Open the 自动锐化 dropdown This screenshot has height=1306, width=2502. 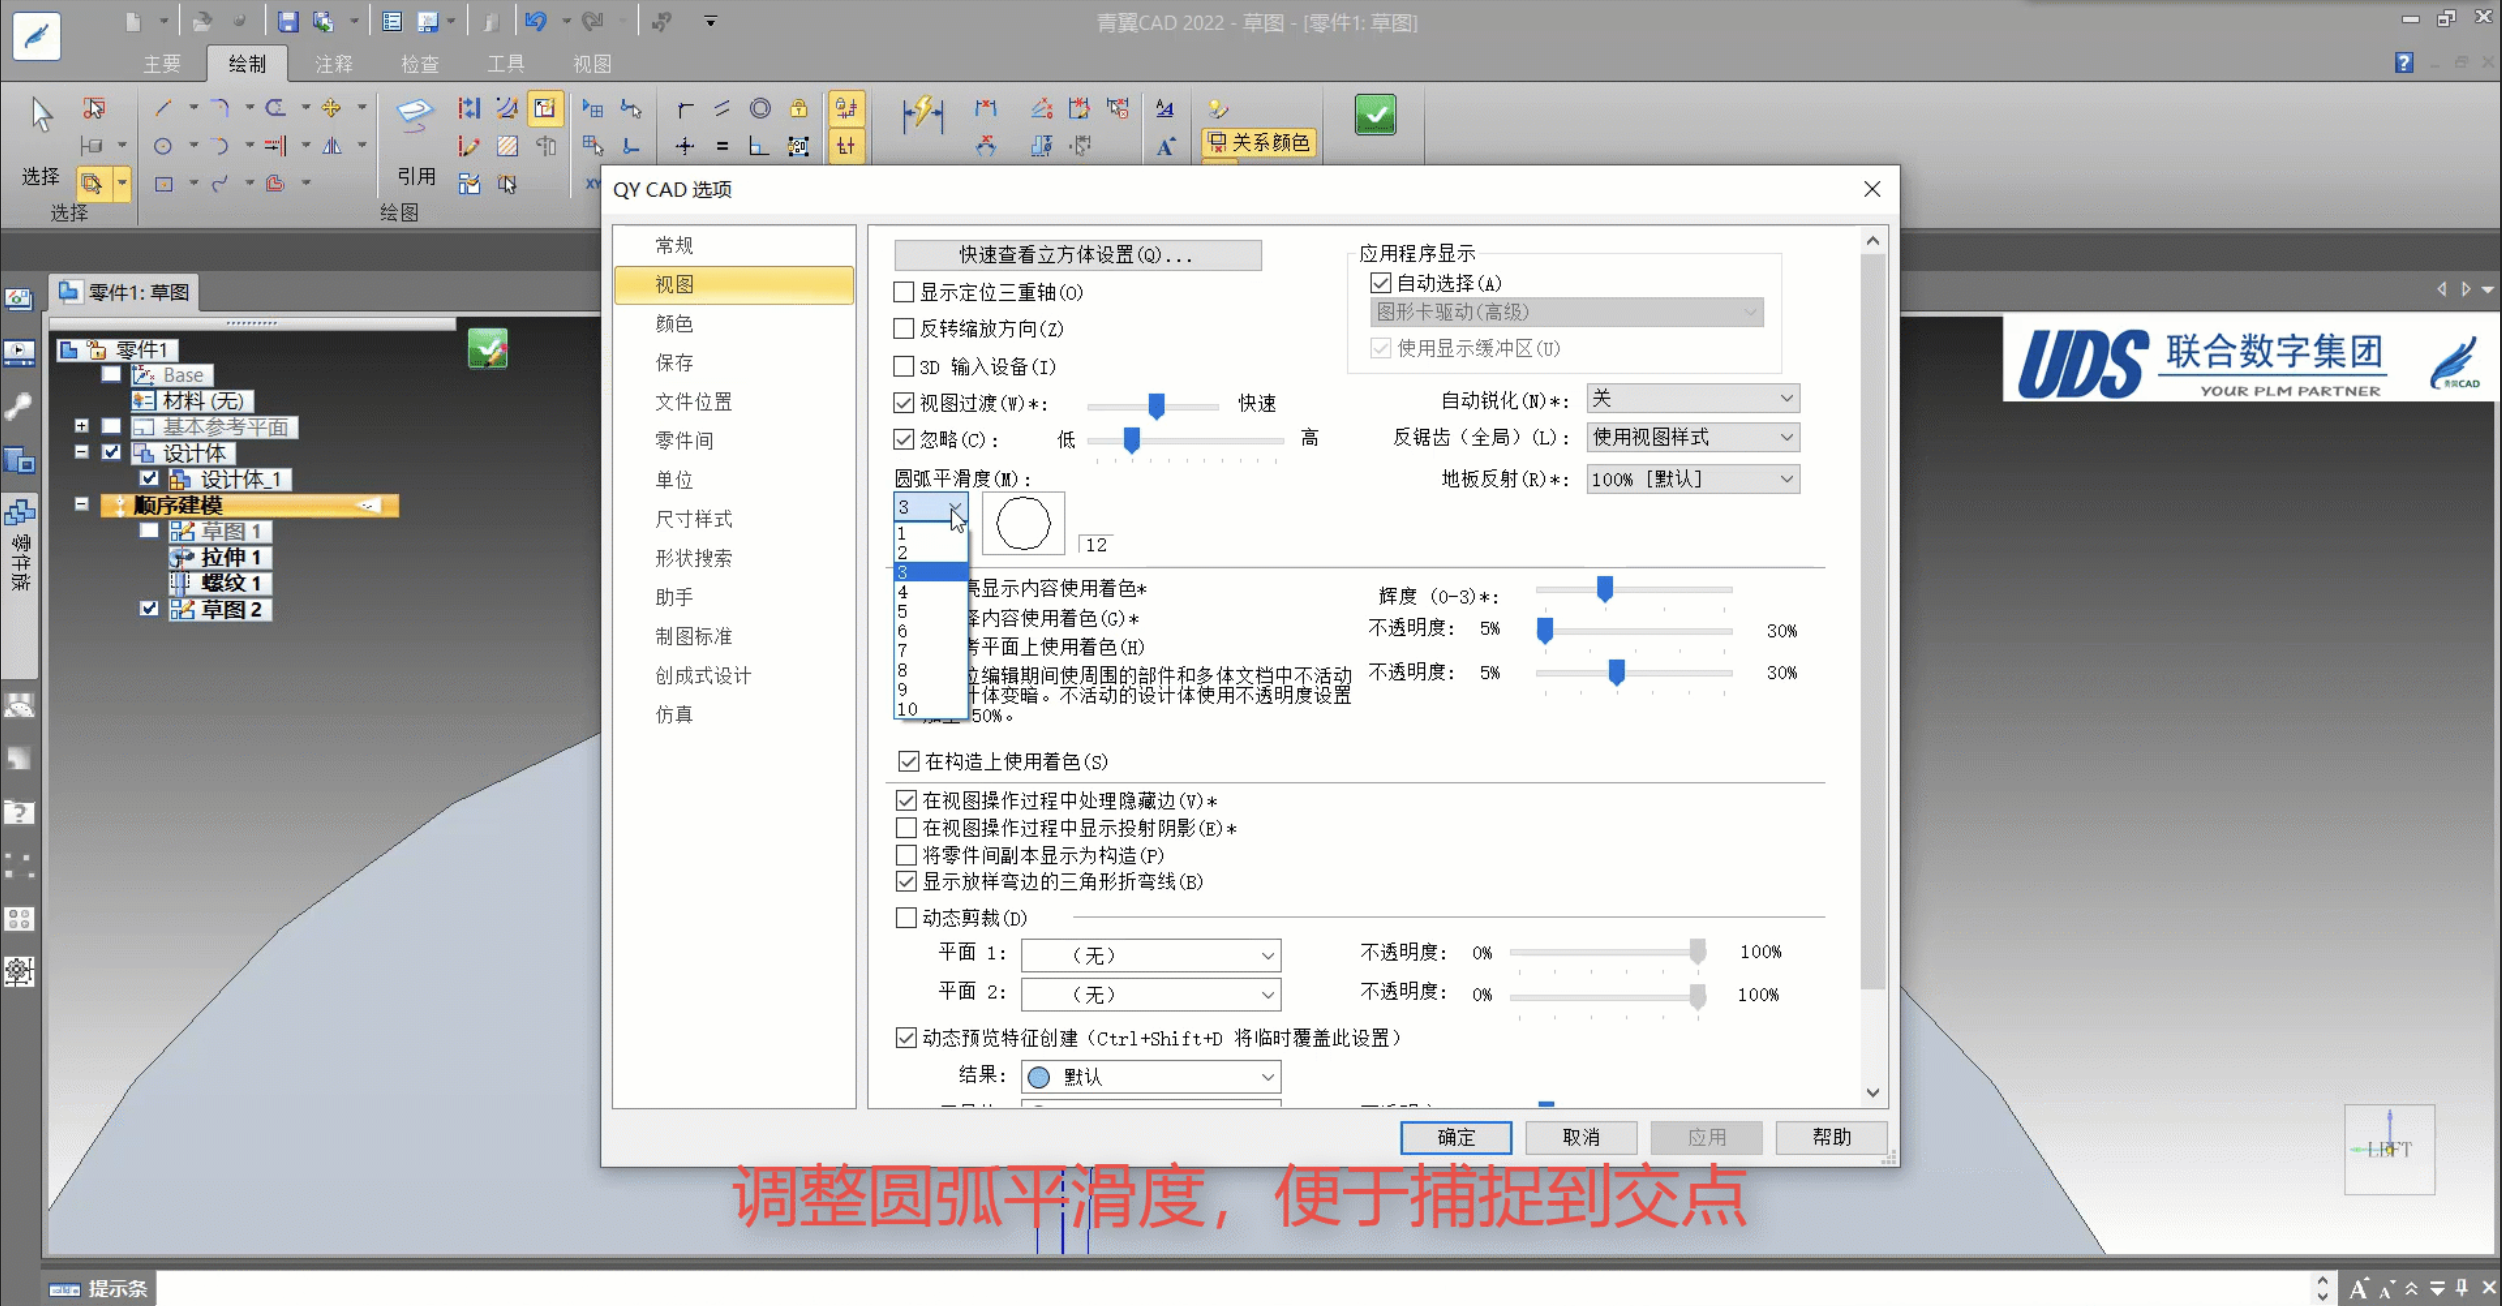pyautogui.click(x=1692, y=398)
